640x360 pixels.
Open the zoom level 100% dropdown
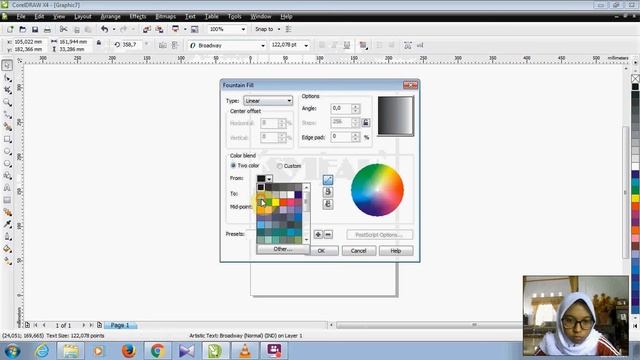tap(243, 29)
